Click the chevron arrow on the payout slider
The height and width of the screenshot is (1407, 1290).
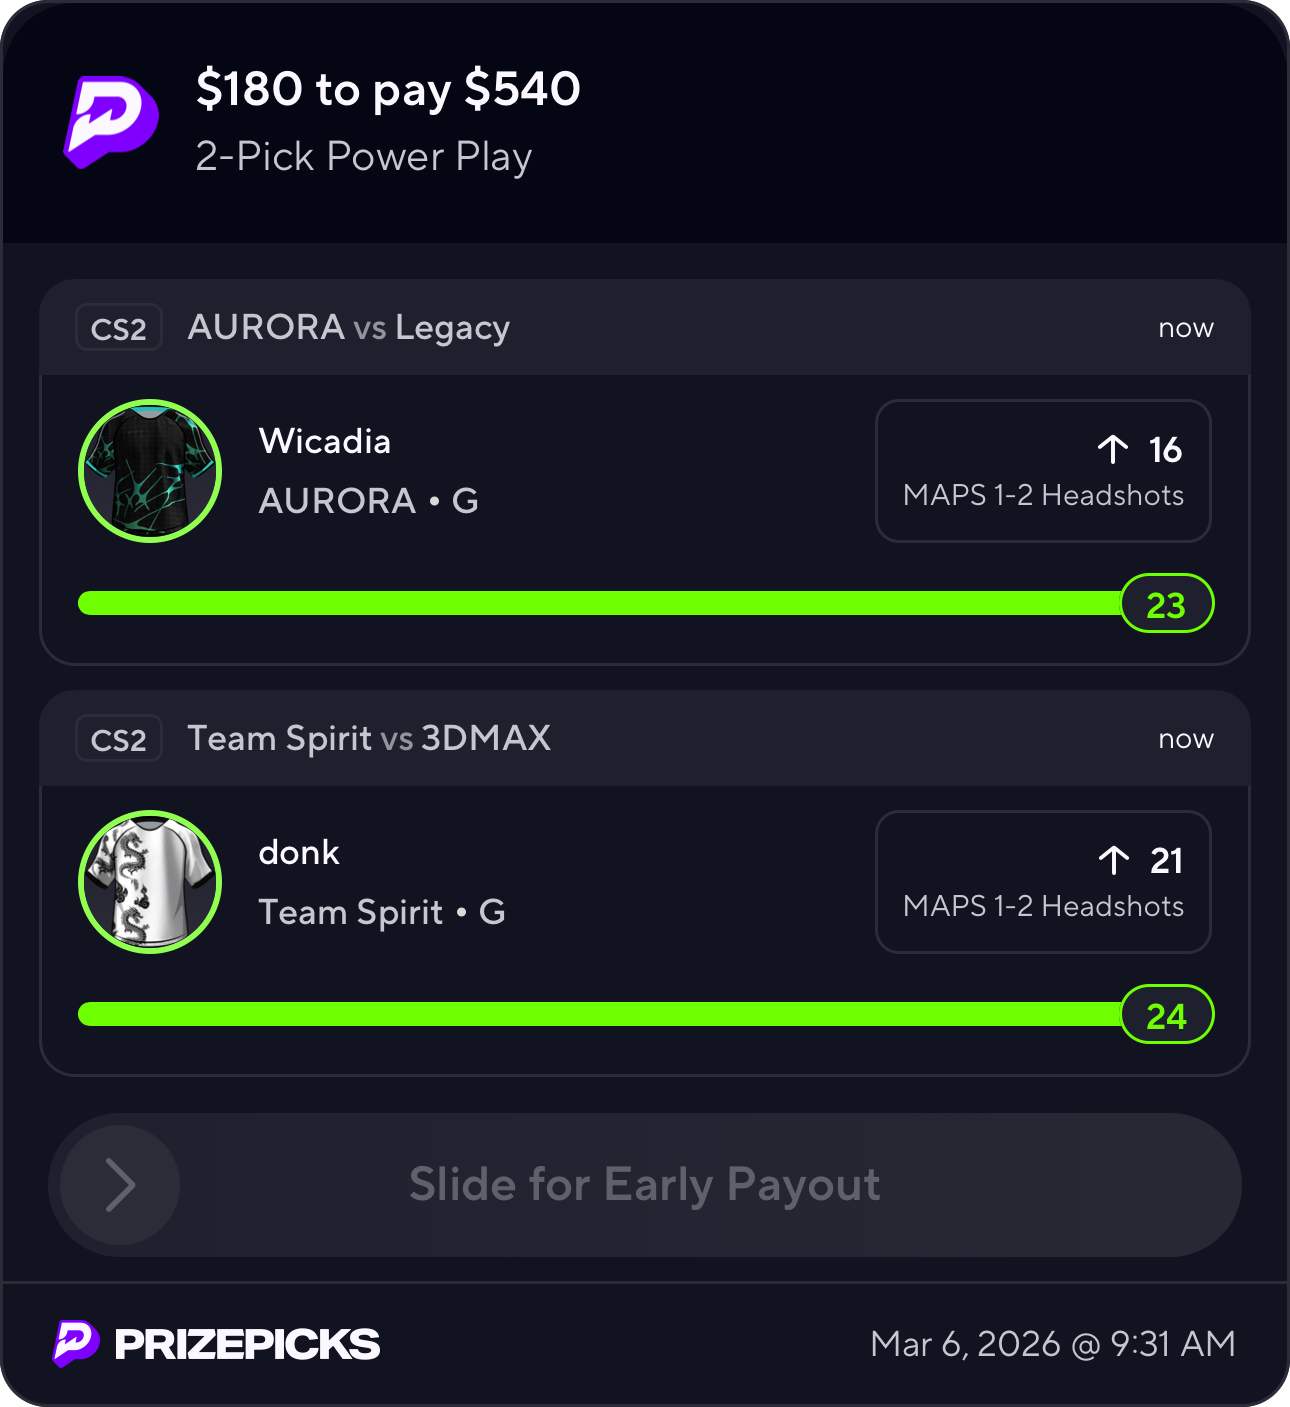click(120, 1185)
